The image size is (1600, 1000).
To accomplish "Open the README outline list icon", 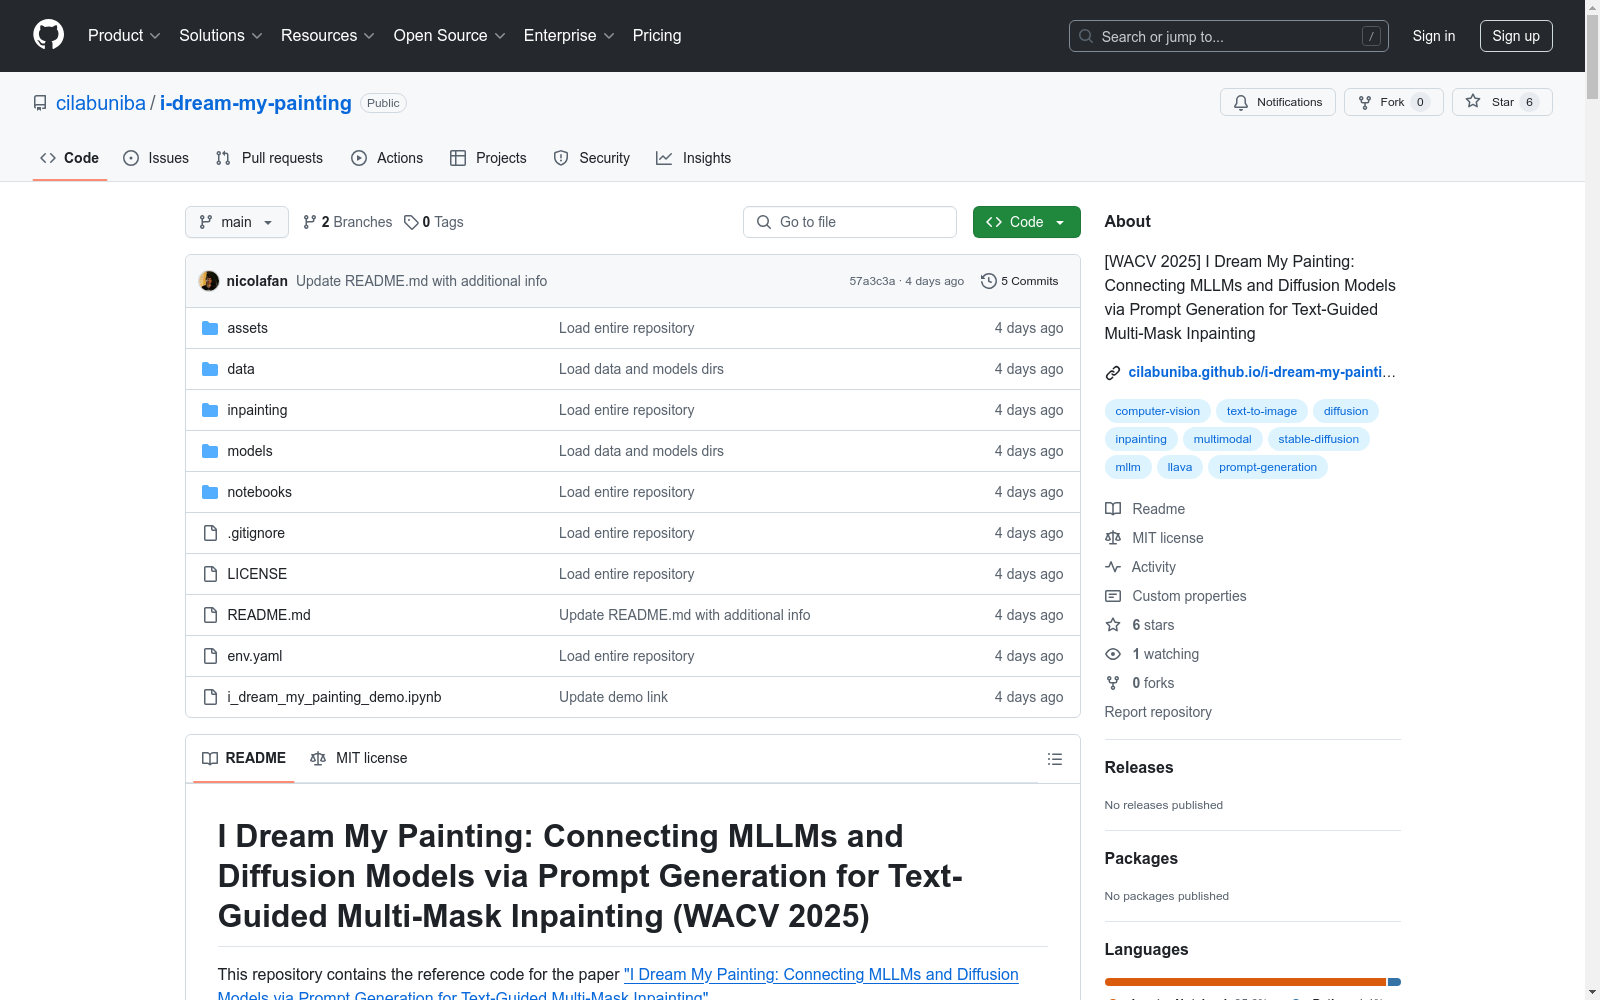I will (x=1054, y=759).
